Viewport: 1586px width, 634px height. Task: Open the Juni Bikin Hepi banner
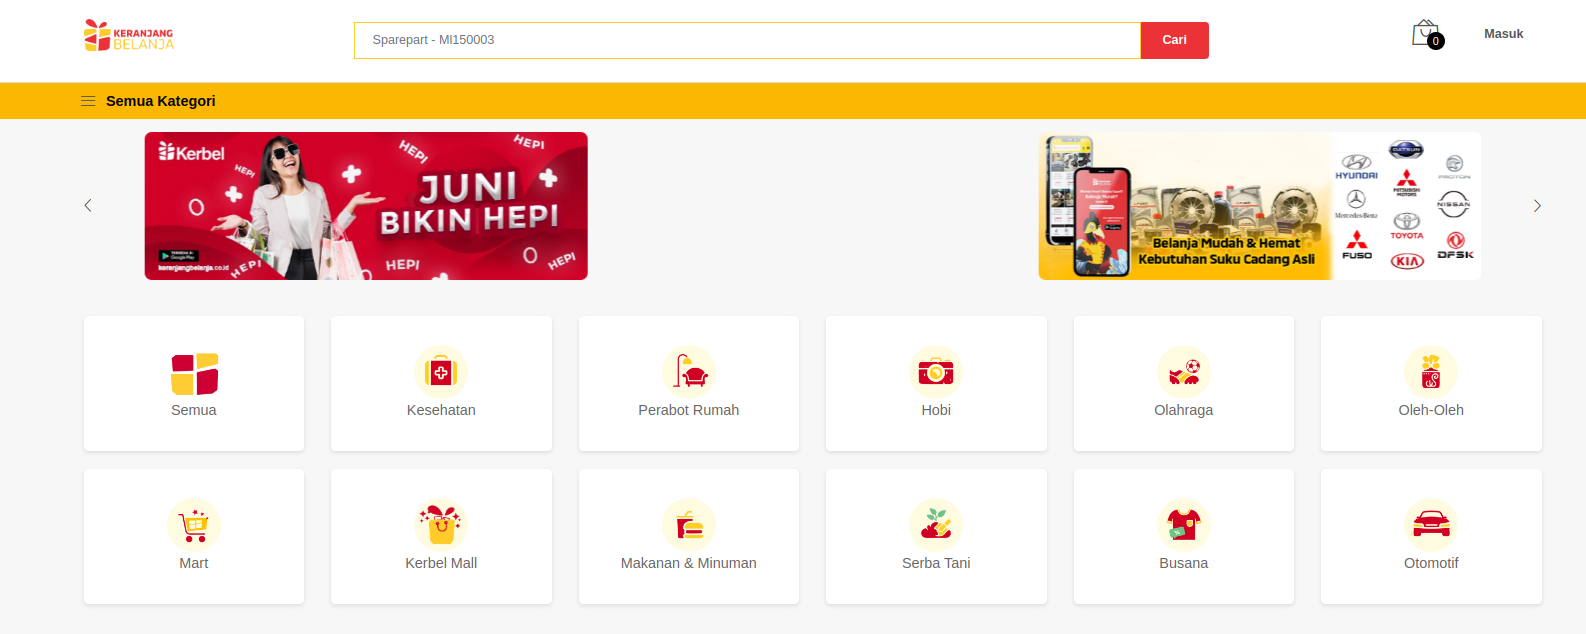pyautogui.click(x=366, y=206)
